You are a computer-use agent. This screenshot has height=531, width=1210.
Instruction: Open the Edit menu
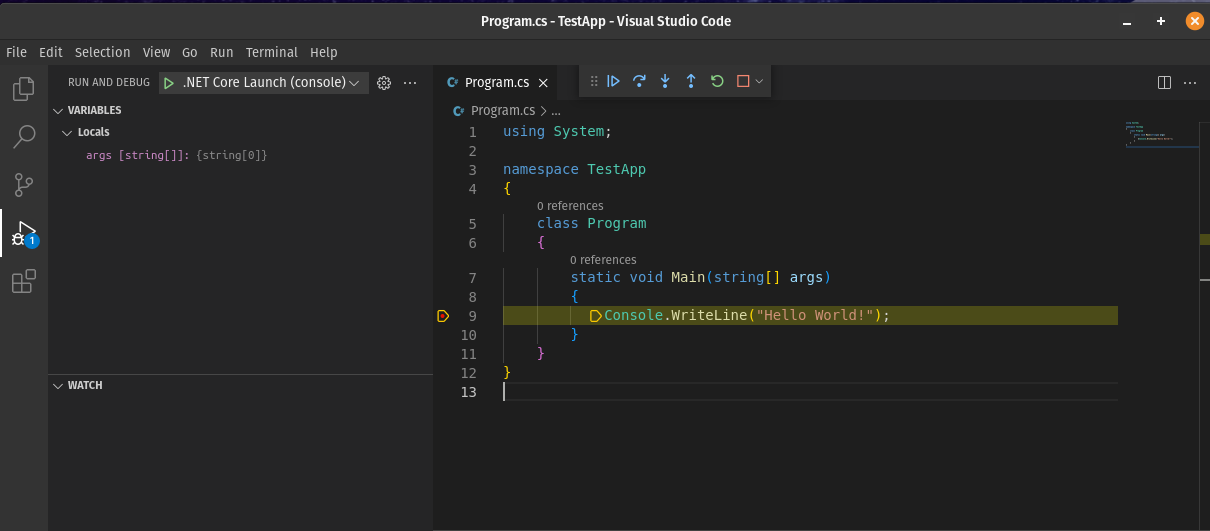(51, 52)
